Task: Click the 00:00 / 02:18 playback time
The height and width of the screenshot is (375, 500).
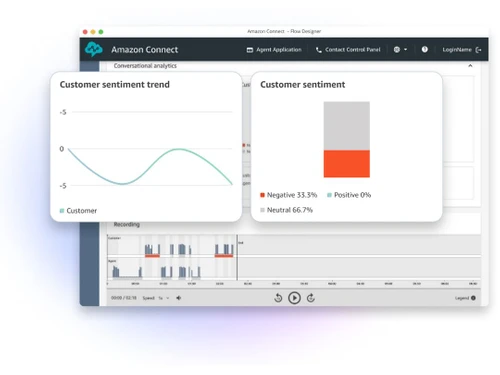Action: (x=124, y=298)
